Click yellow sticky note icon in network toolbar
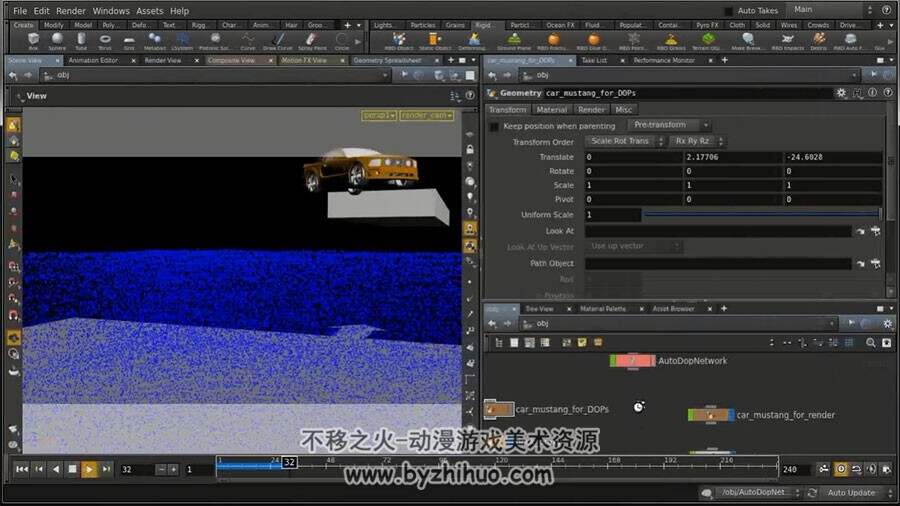 582,342
